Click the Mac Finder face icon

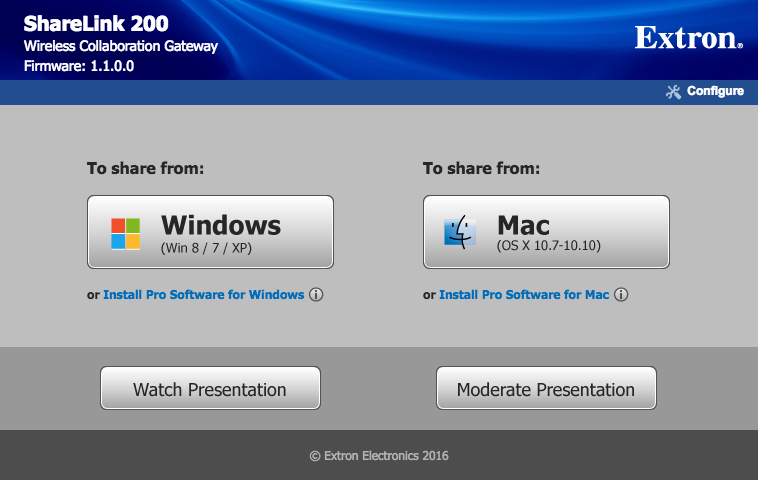[x=460, y=232]
